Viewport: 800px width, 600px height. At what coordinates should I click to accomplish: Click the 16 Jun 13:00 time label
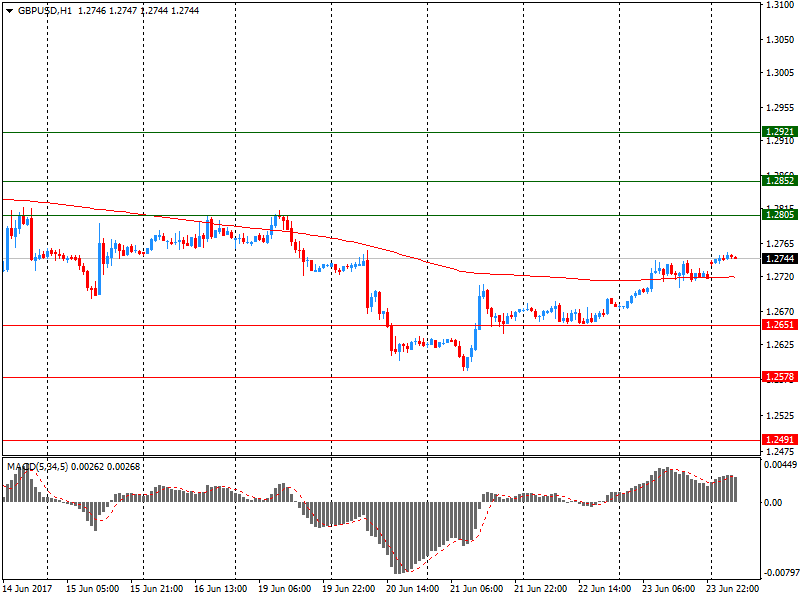click(220, 589)
